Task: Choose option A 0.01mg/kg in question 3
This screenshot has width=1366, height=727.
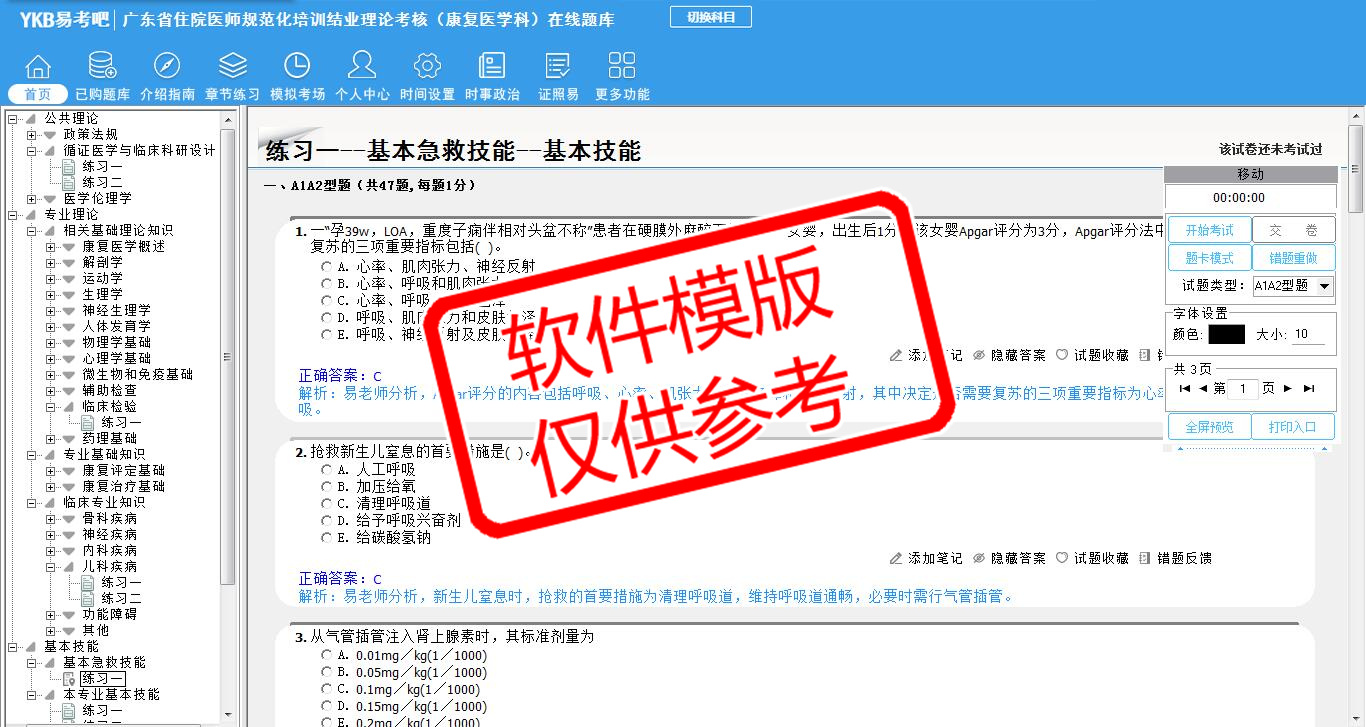Action: click(x=327, y=655)
